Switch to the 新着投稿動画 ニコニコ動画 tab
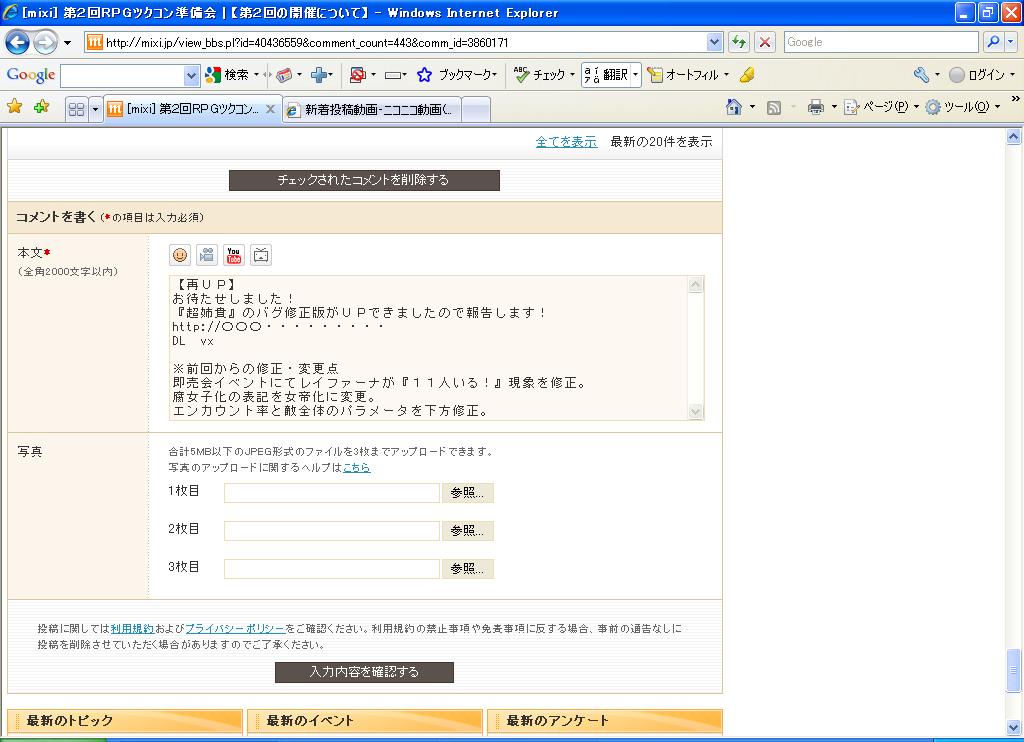Viewport: 1024px width, 742px height. click(x=375, y=110)
